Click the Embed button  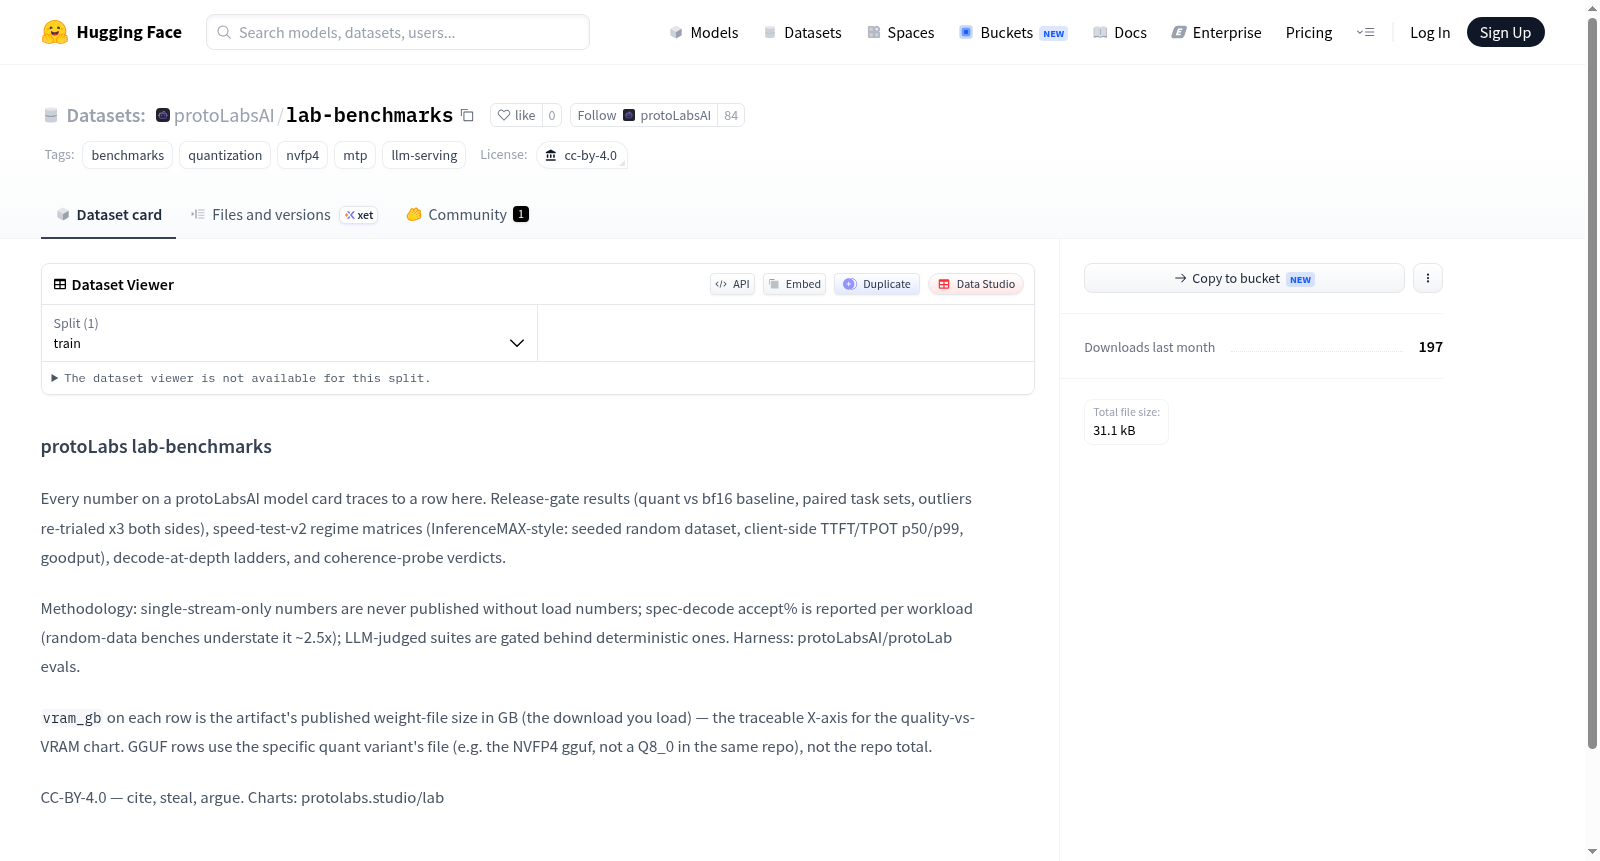click(794, 284)
